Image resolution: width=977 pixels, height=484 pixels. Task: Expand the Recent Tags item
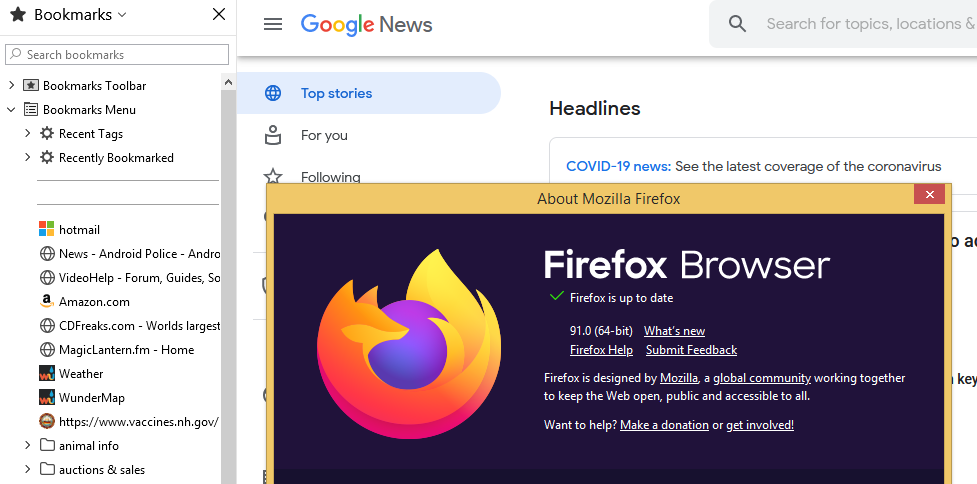[x=27, y=133]
